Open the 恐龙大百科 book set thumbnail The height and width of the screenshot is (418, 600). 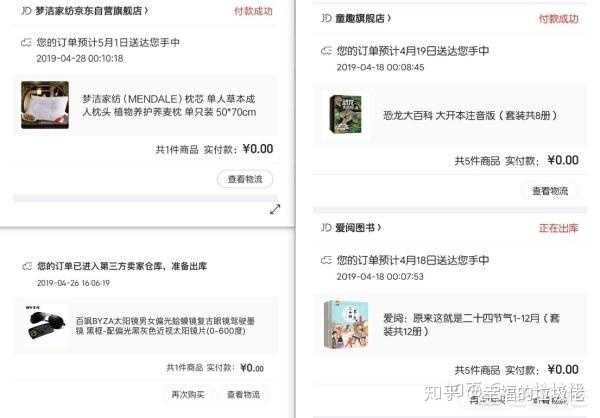click(346, 114)
